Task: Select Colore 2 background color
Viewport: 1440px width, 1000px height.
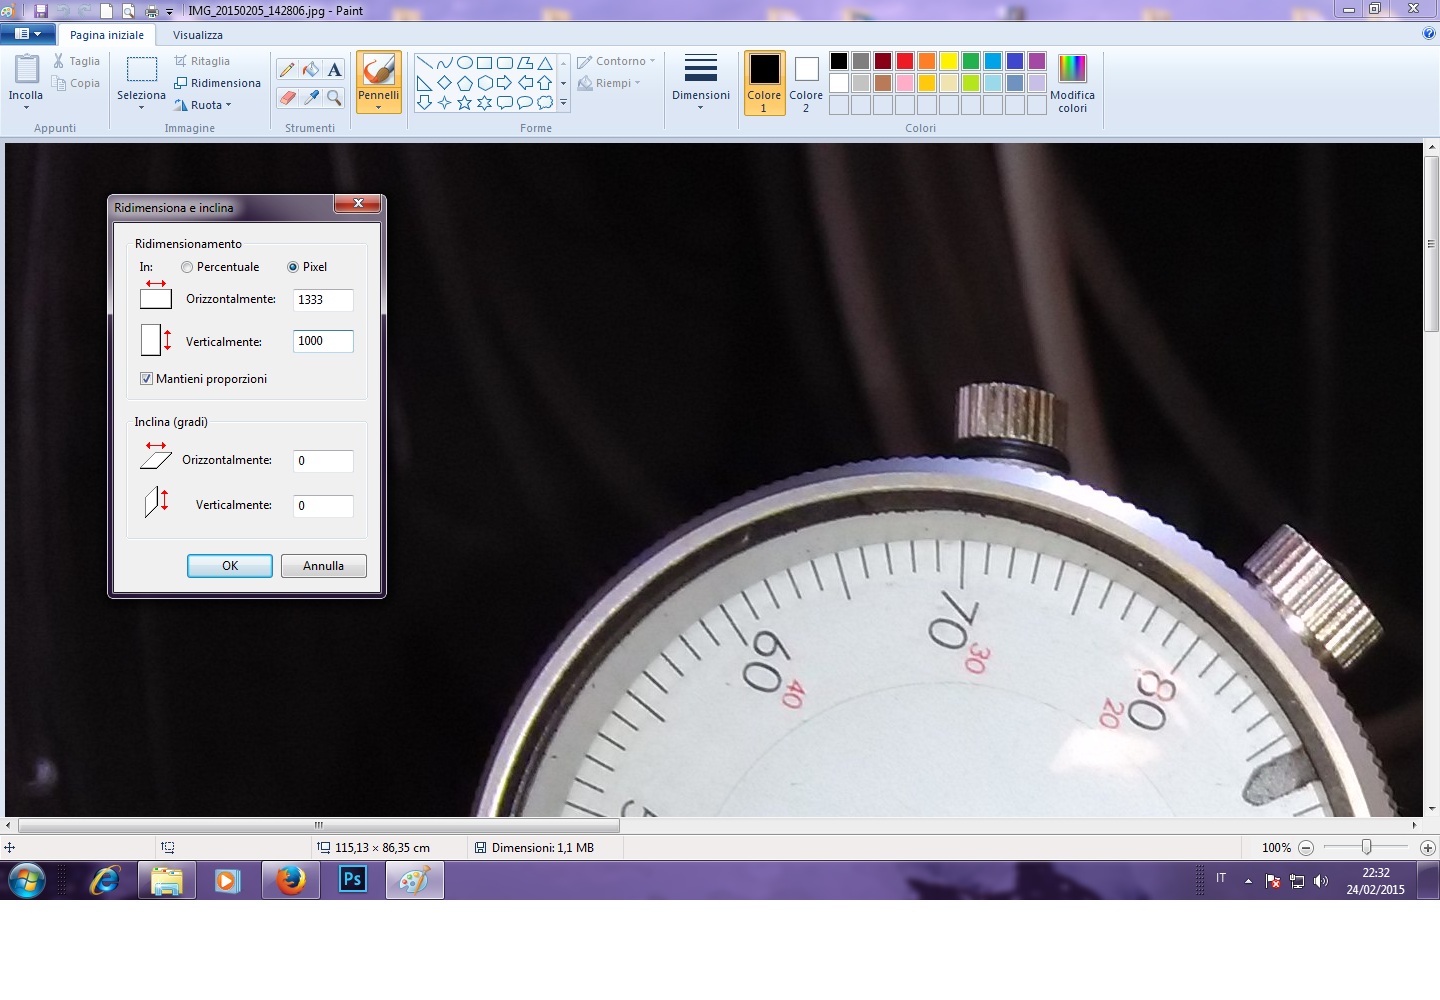Action: pyautogui.click(x=806, y=83)
